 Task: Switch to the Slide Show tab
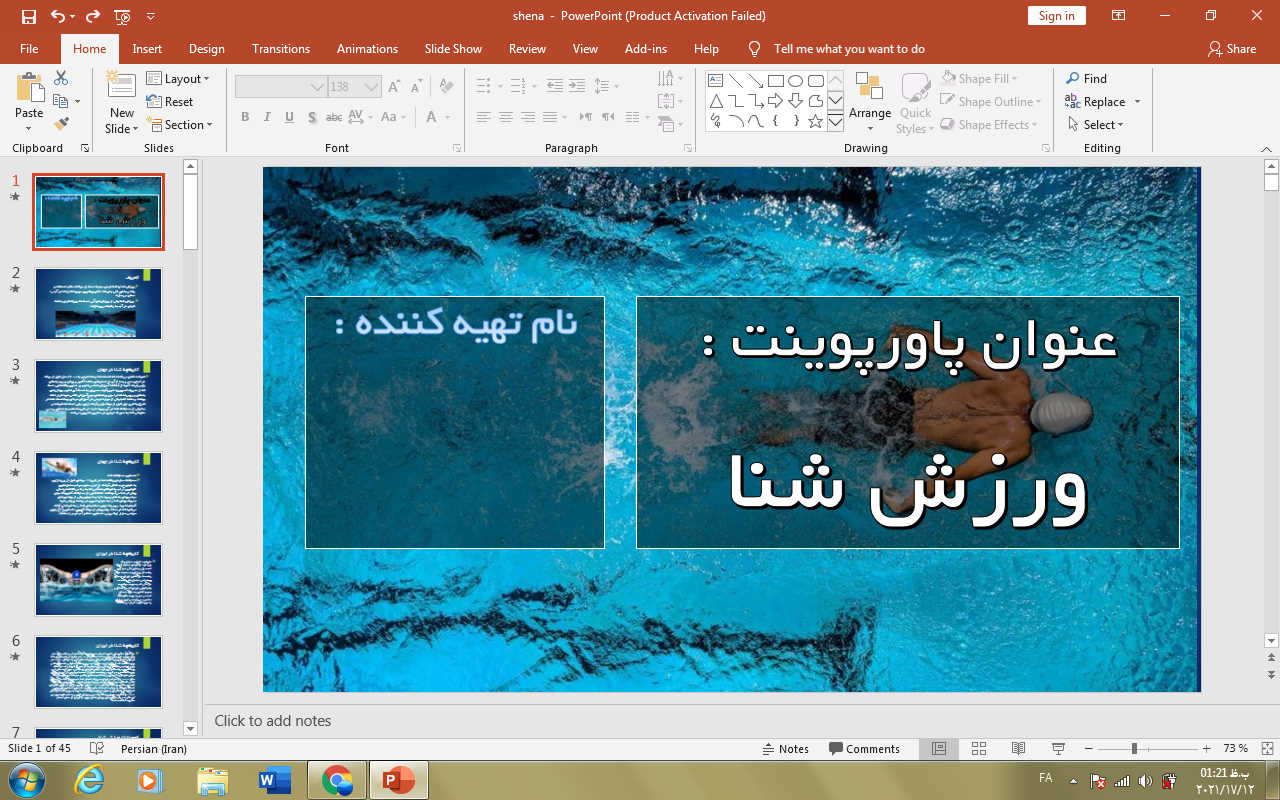click(453, 49)
